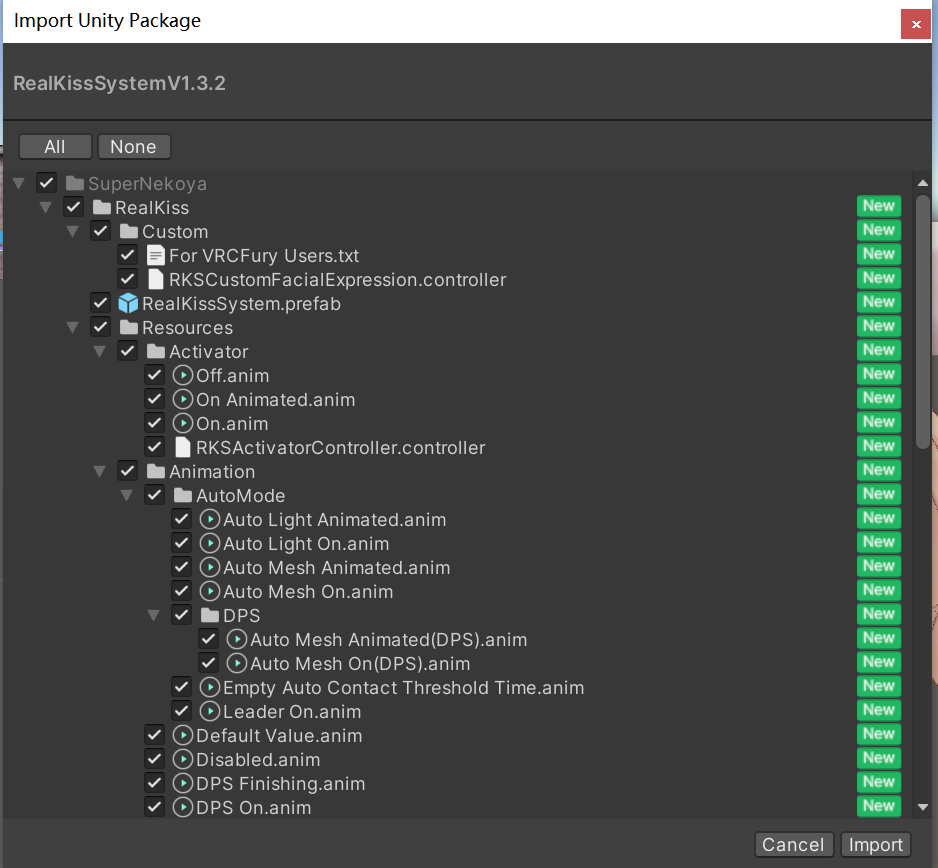938x868 pixels.
Task: Uncheck the On Animated.anim checkbox
Action: (154, 400)
